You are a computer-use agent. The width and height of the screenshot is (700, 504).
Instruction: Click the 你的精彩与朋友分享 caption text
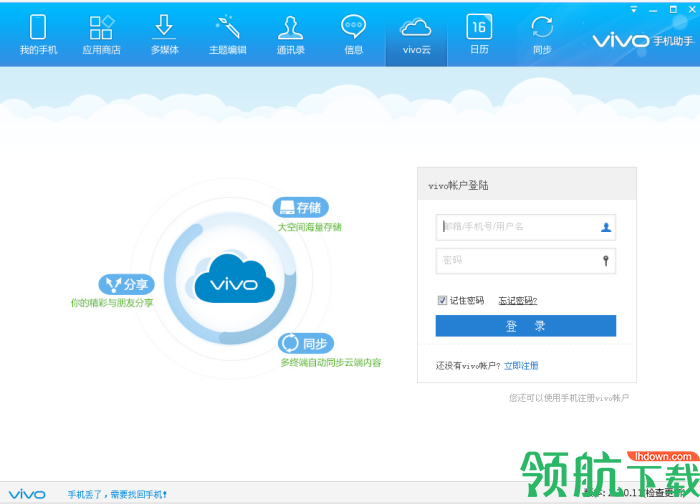click(x=112, y=303)
